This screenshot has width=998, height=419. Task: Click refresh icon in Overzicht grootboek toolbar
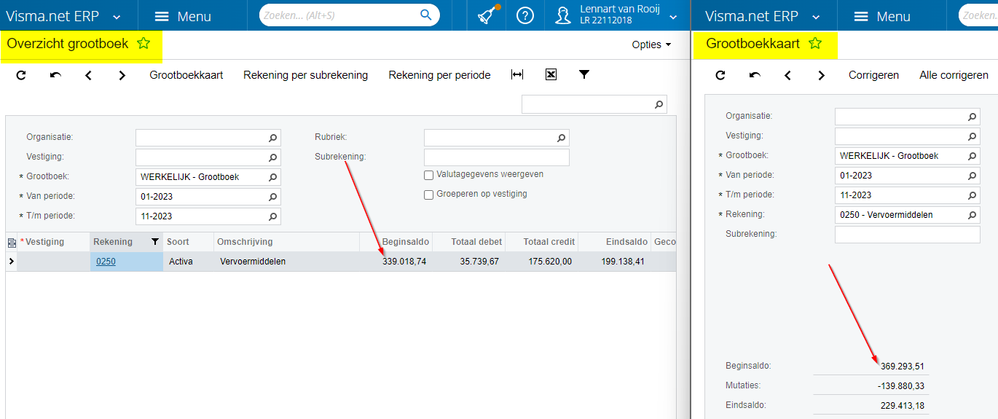pos(21,75)
